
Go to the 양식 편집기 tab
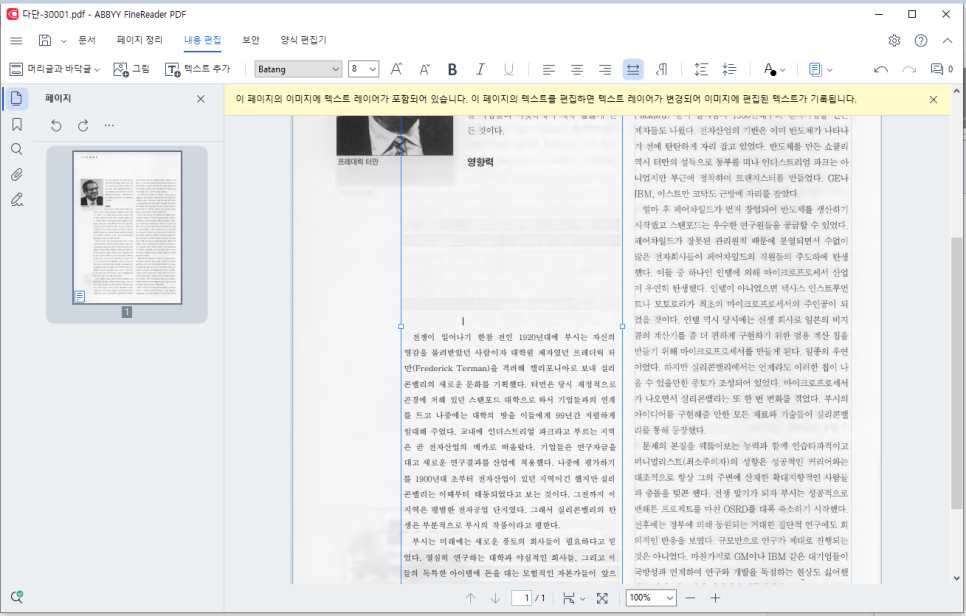point(303,40)
